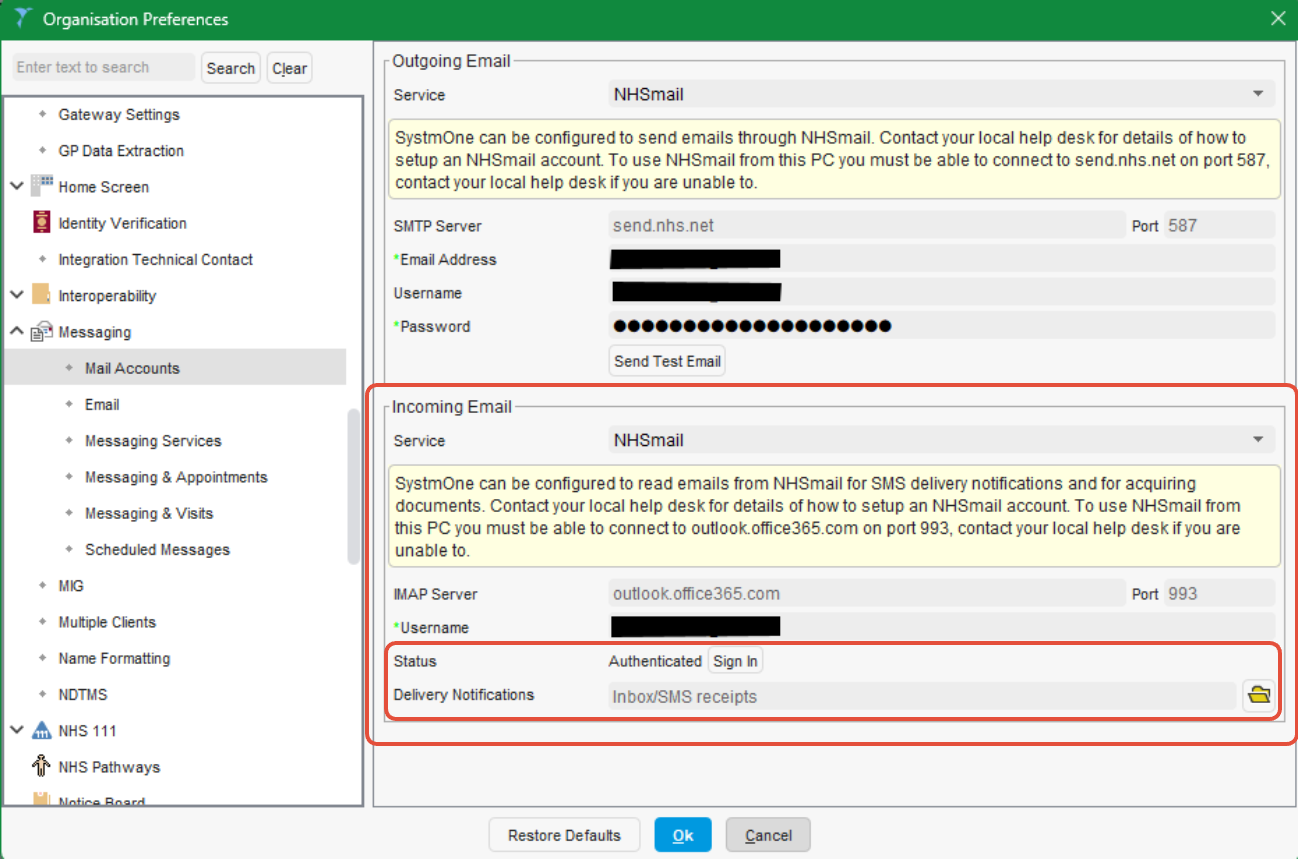Viewport: 1298px width, 859px height.
Task: Open the Home Screen settings icon
Action: (42, 186)
